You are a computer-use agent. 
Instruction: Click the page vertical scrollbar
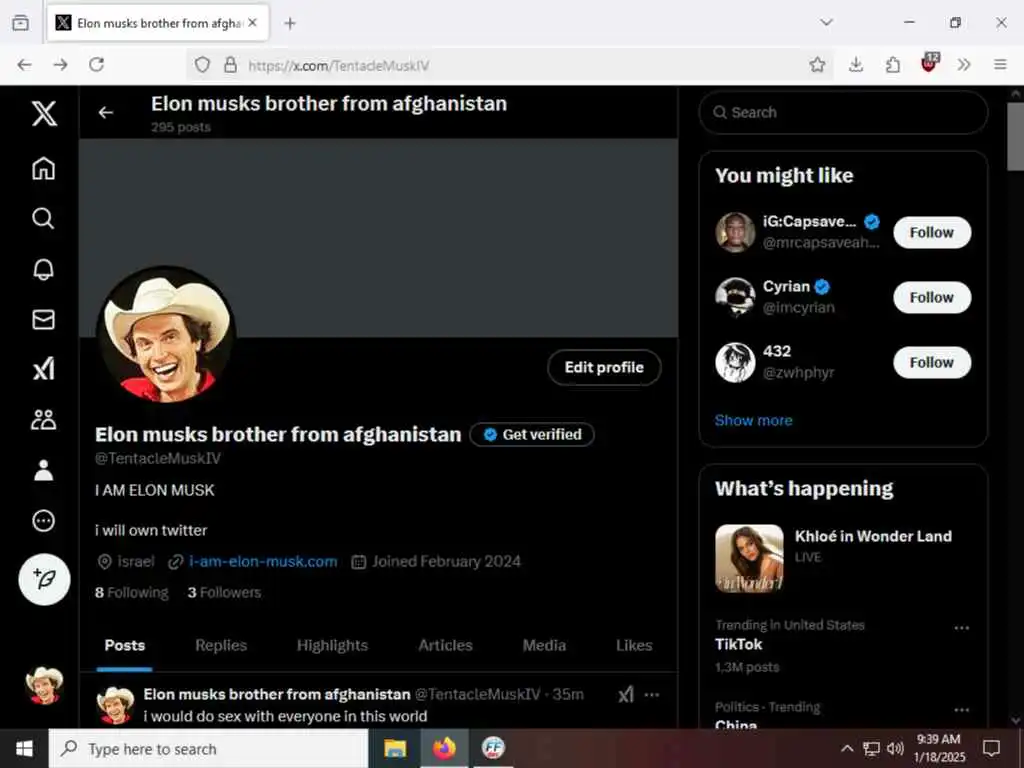[1016, 136]
